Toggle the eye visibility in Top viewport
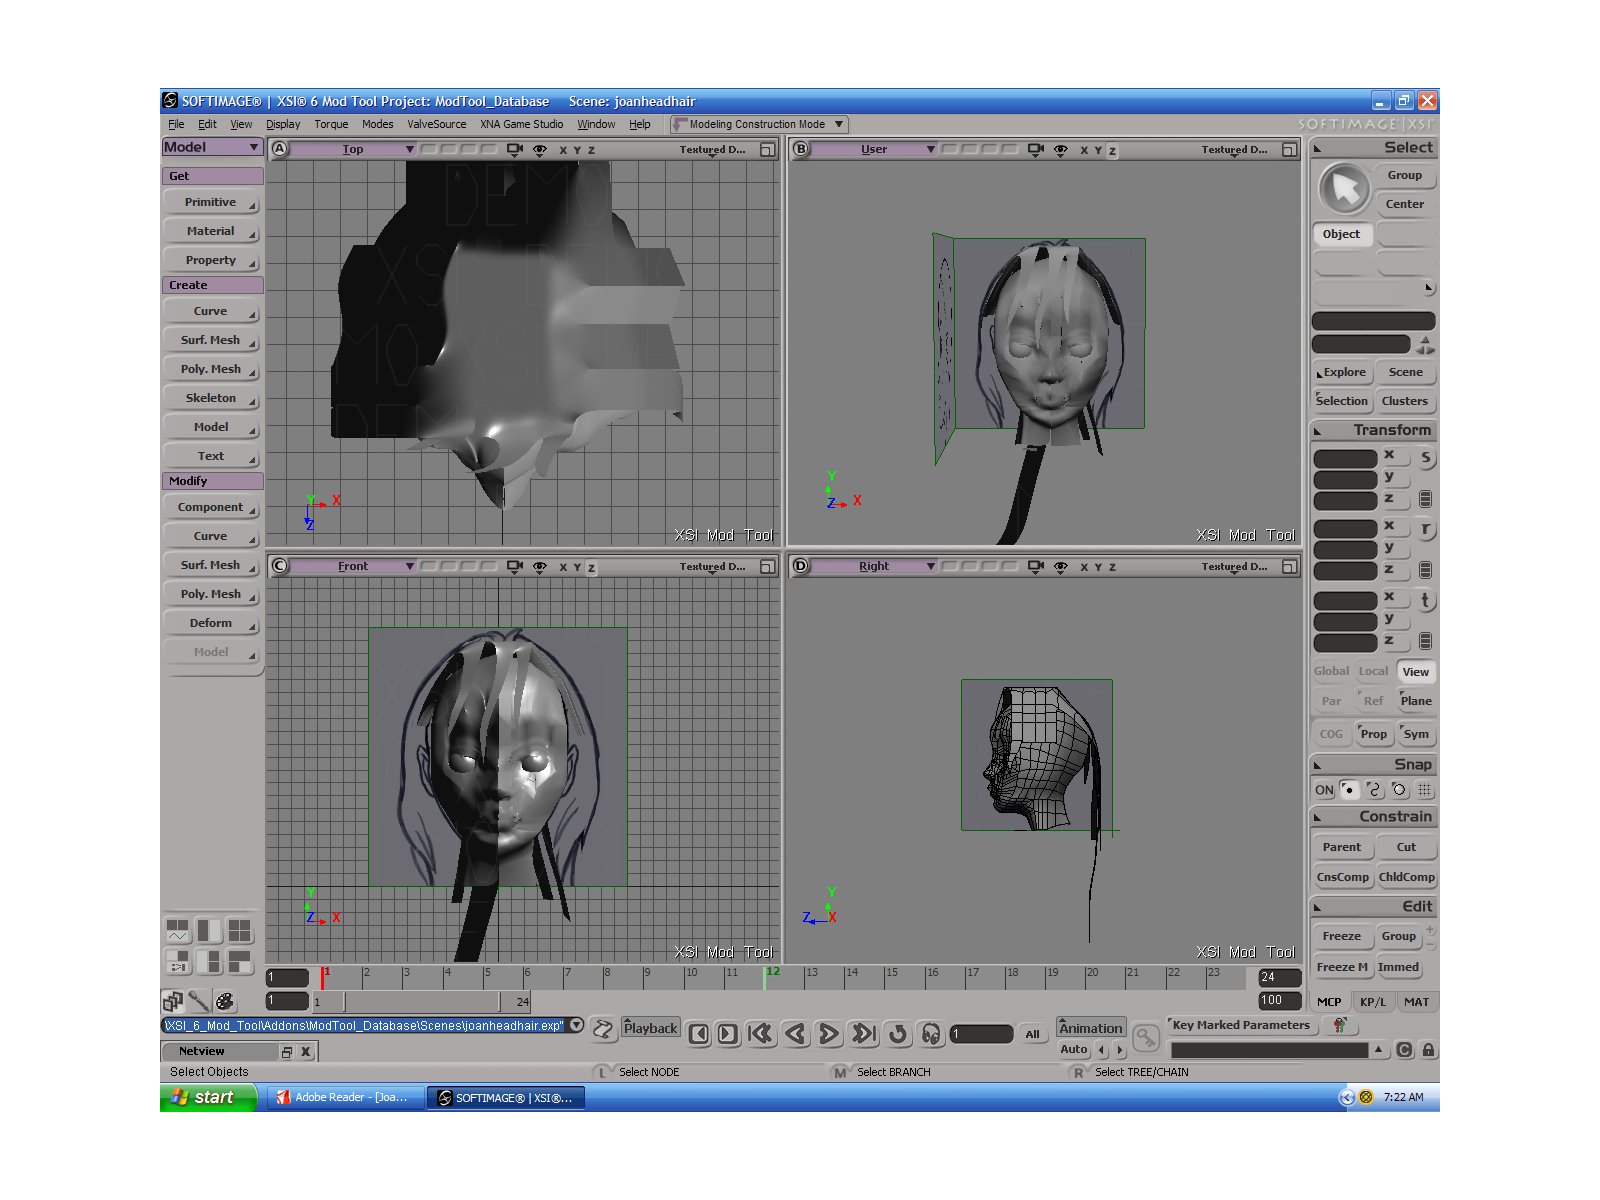This screenshot has height=1200, width=1600. pos(540,149)
